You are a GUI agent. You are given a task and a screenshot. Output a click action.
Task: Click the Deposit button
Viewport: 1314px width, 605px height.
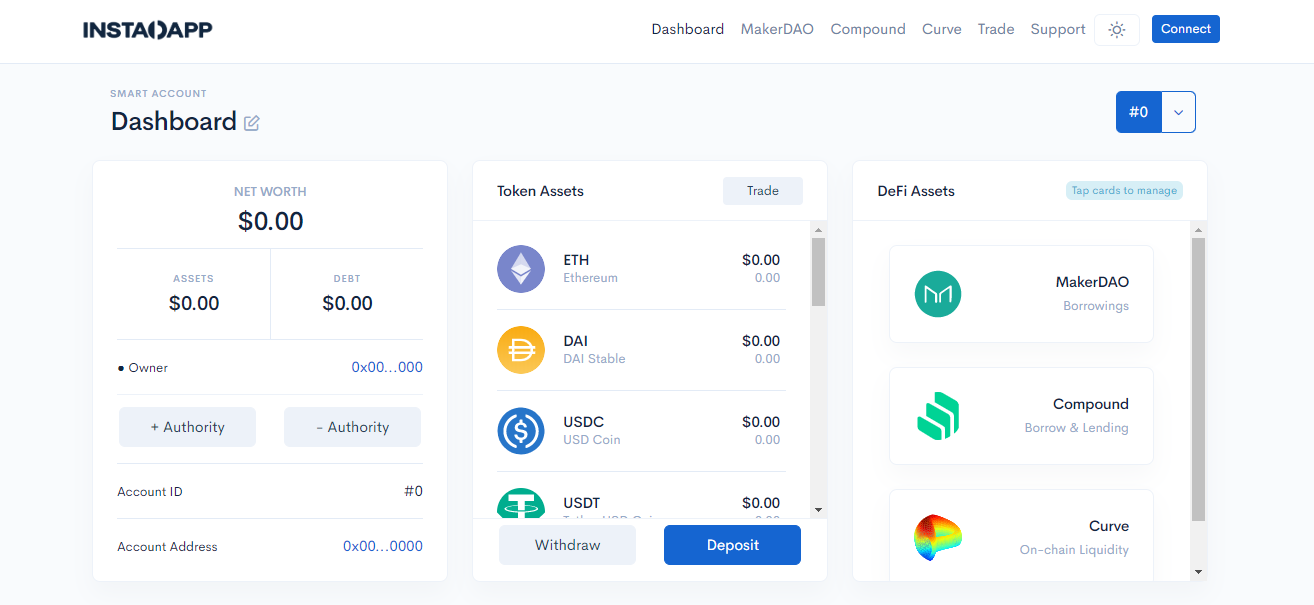[732, 545]
